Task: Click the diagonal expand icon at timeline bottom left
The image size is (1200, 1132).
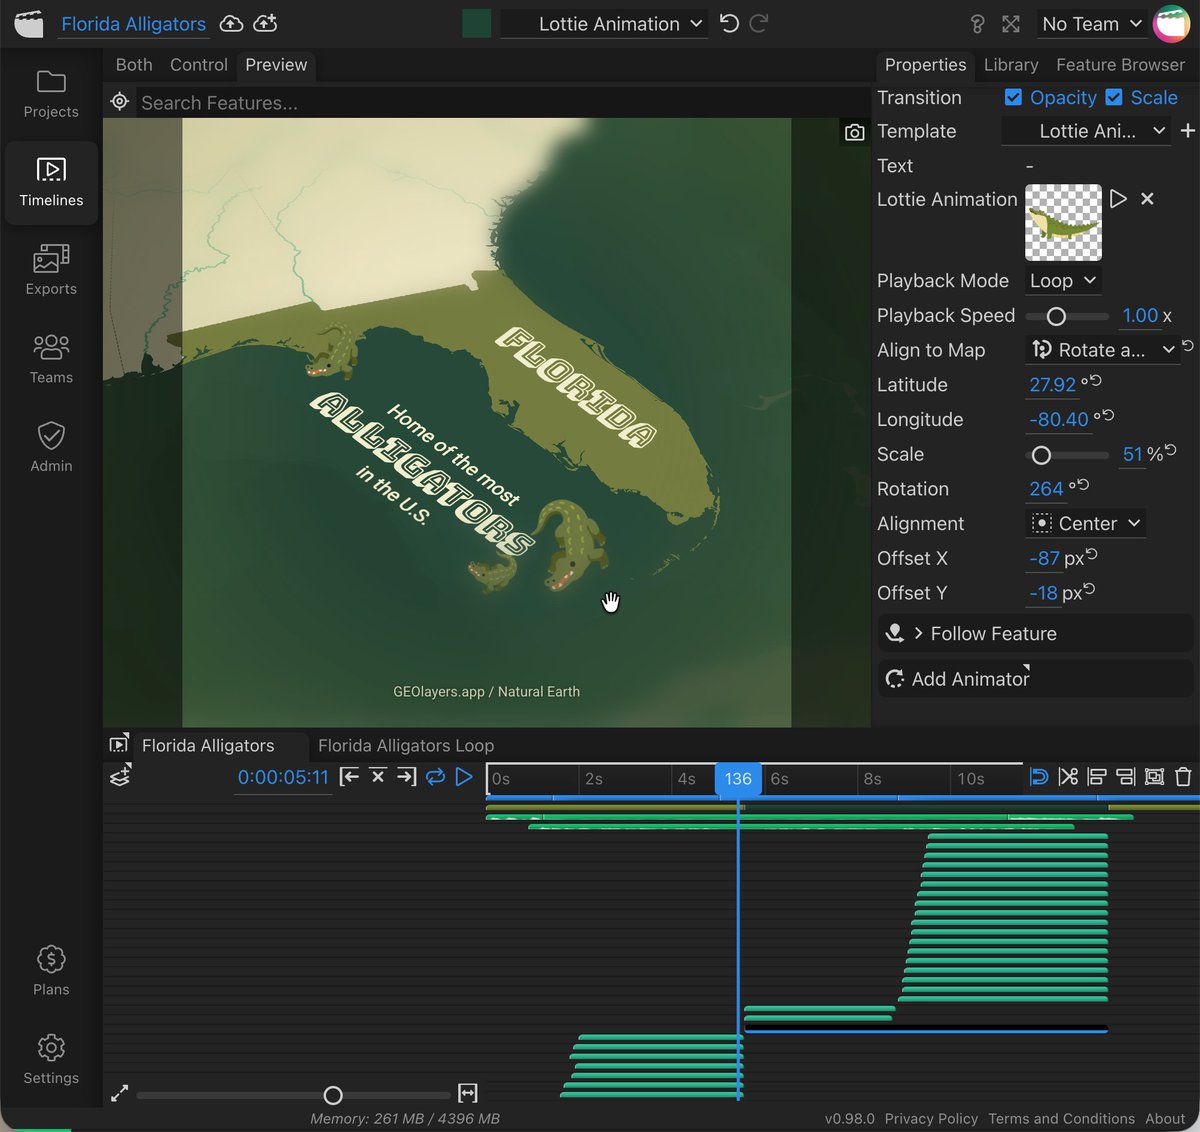Action: click(119, 1094)
